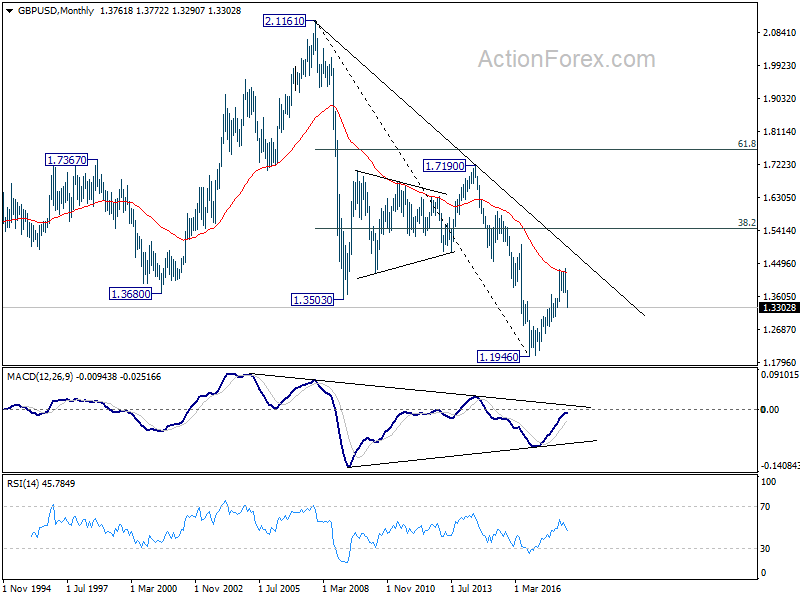Select the 2.11610 peak price label

[285, 21]
